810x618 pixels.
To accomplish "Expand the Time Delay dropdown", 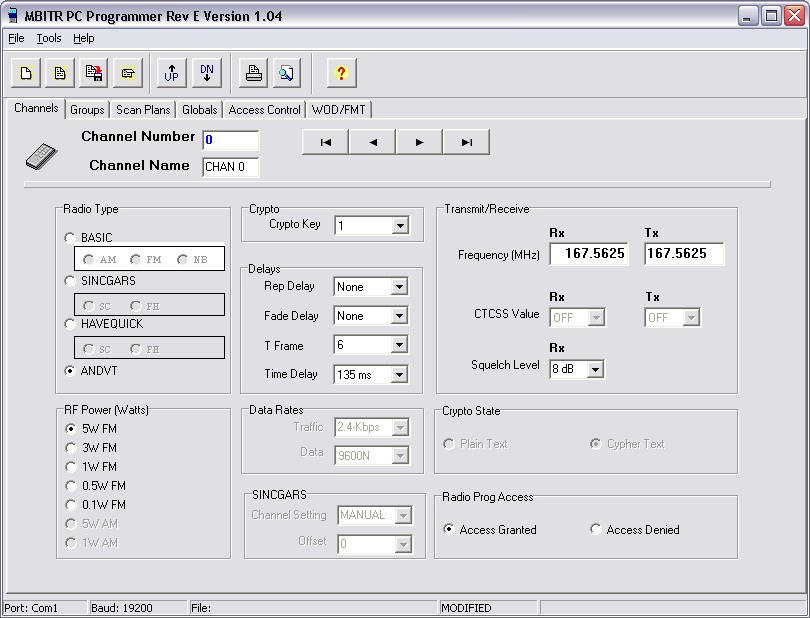I will point(400,375).
